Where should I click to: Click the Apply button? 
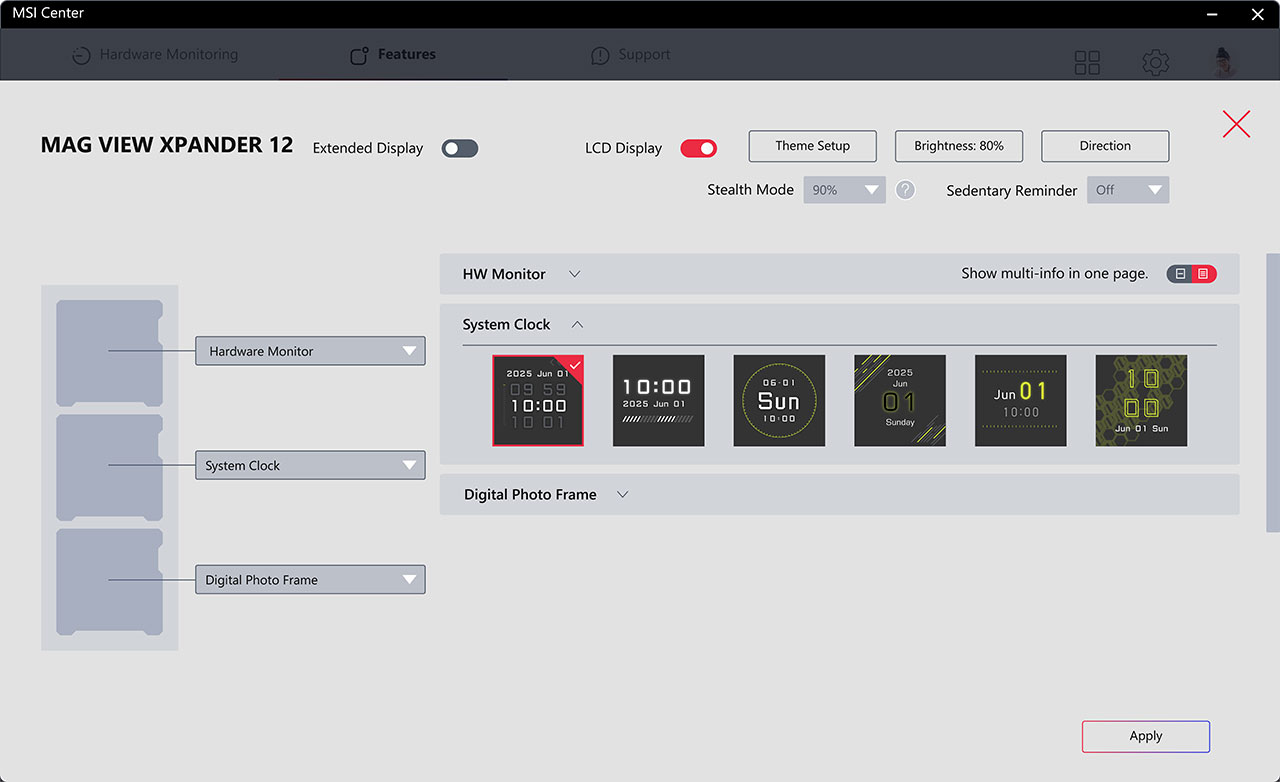pyautogui.click(x=1146, y=736)
